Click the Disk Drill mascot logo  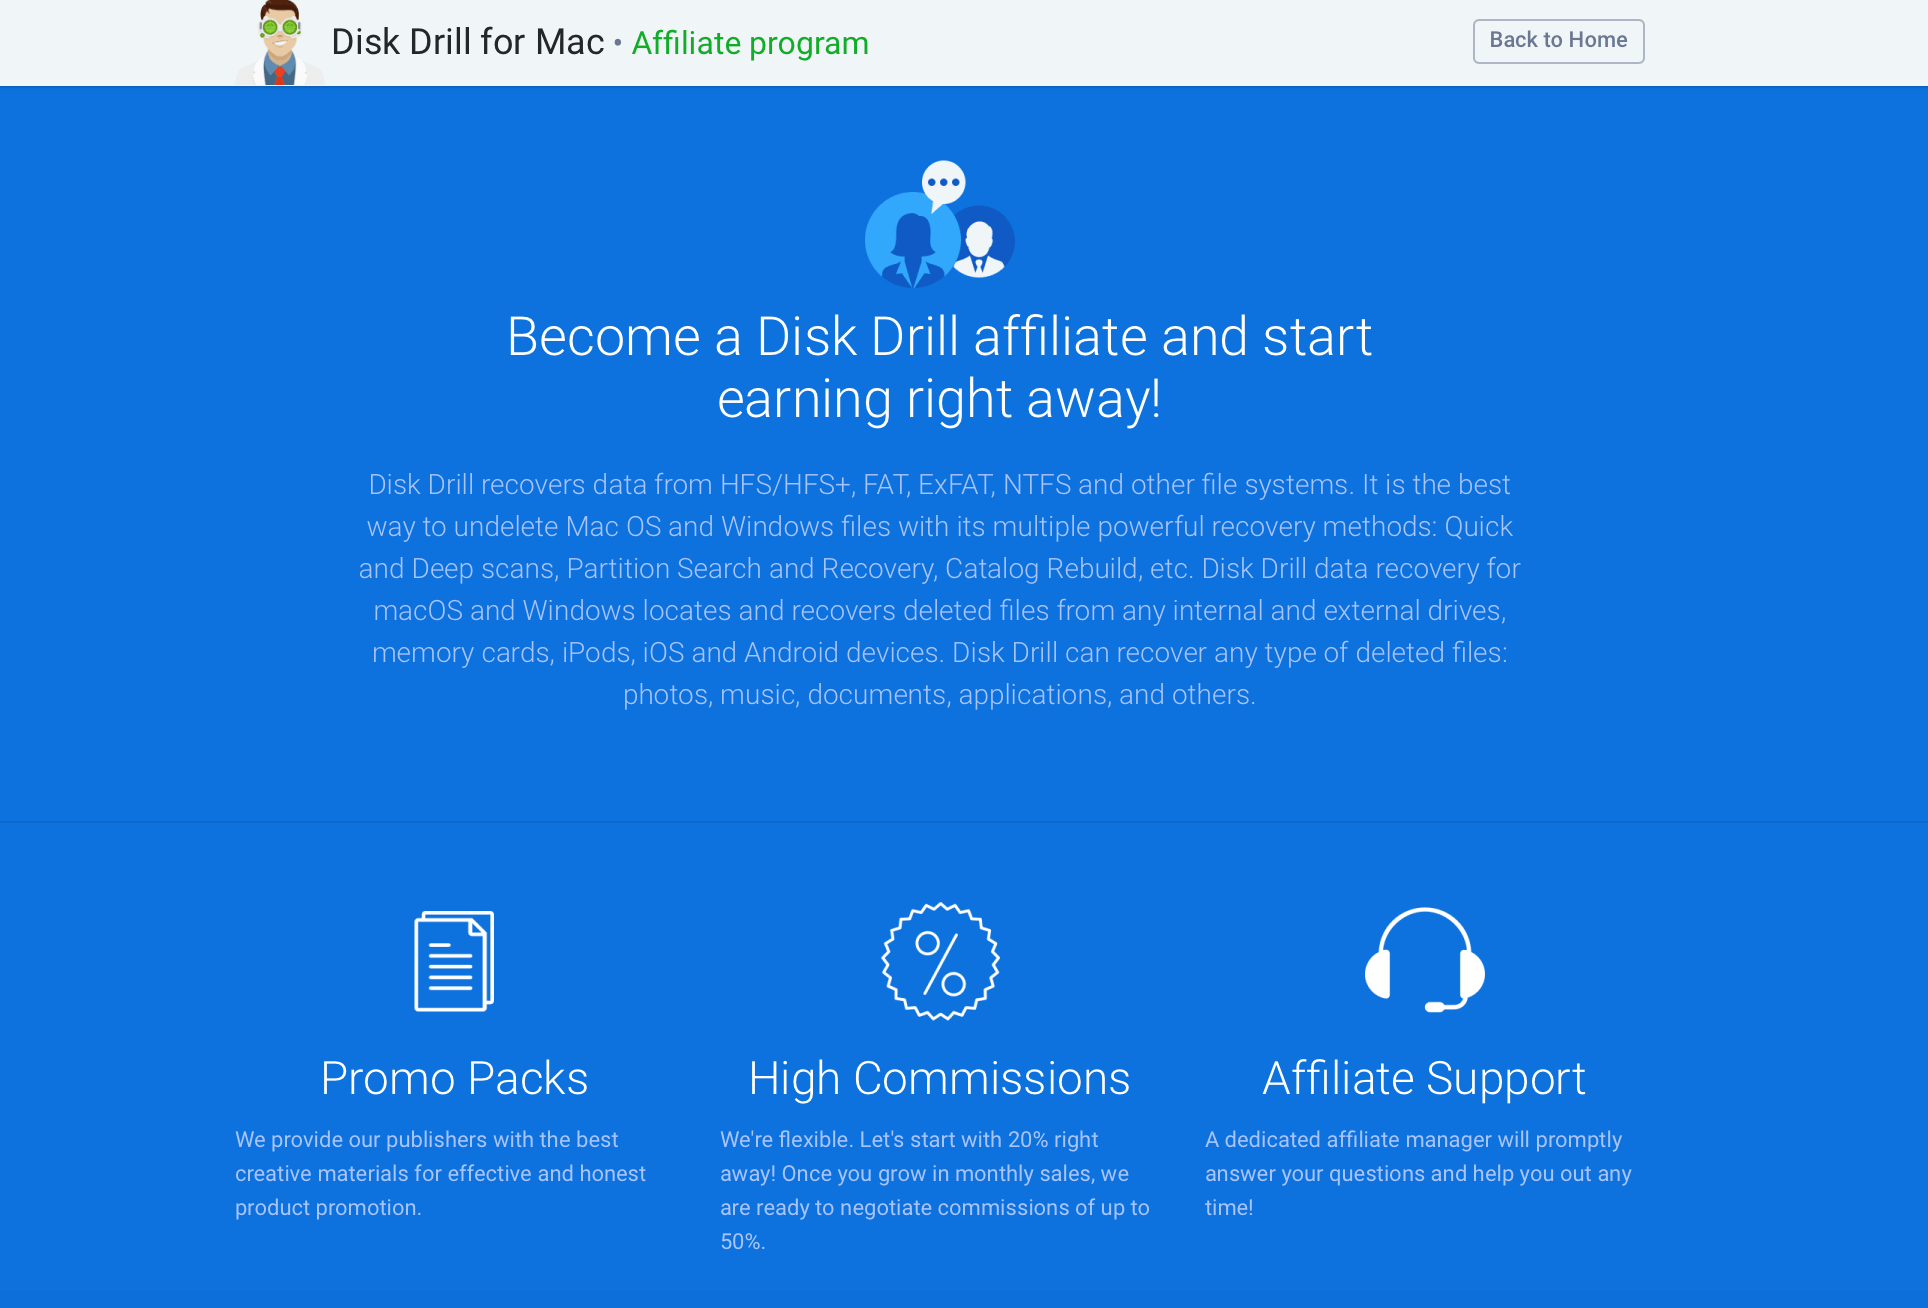click(280, 43)
